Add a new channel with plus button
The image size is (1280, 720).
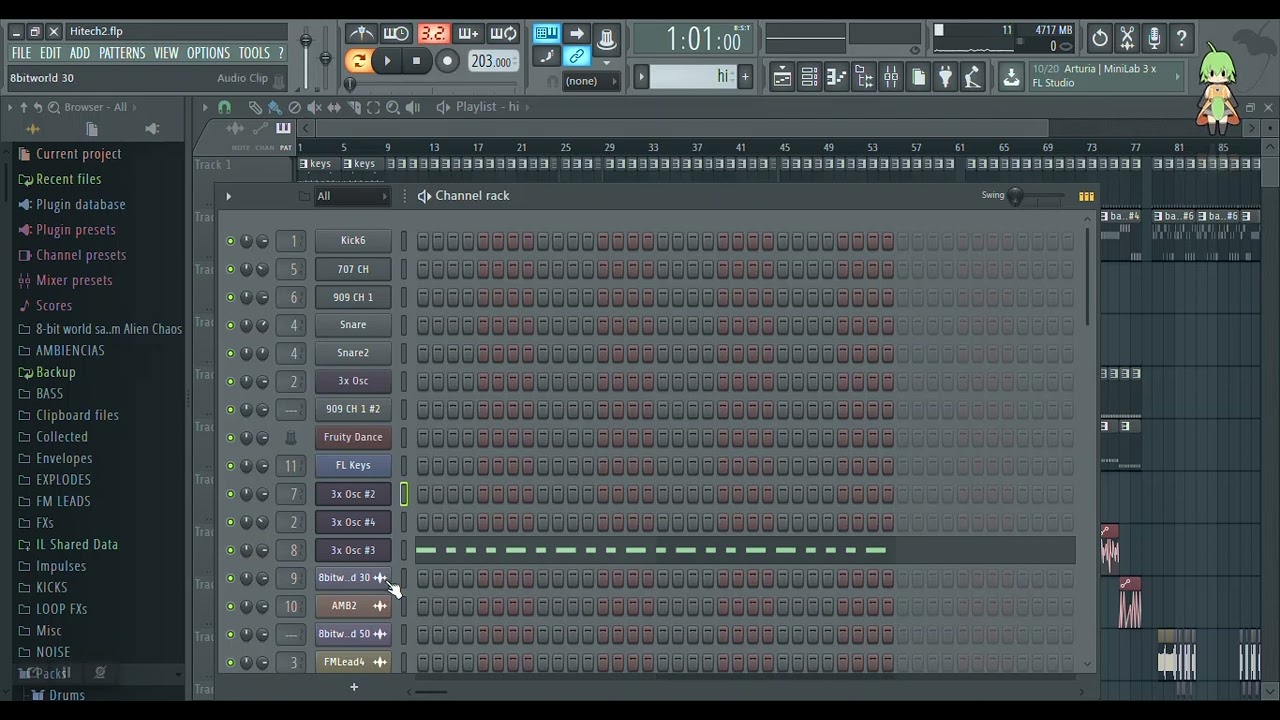tap(353, 687)
